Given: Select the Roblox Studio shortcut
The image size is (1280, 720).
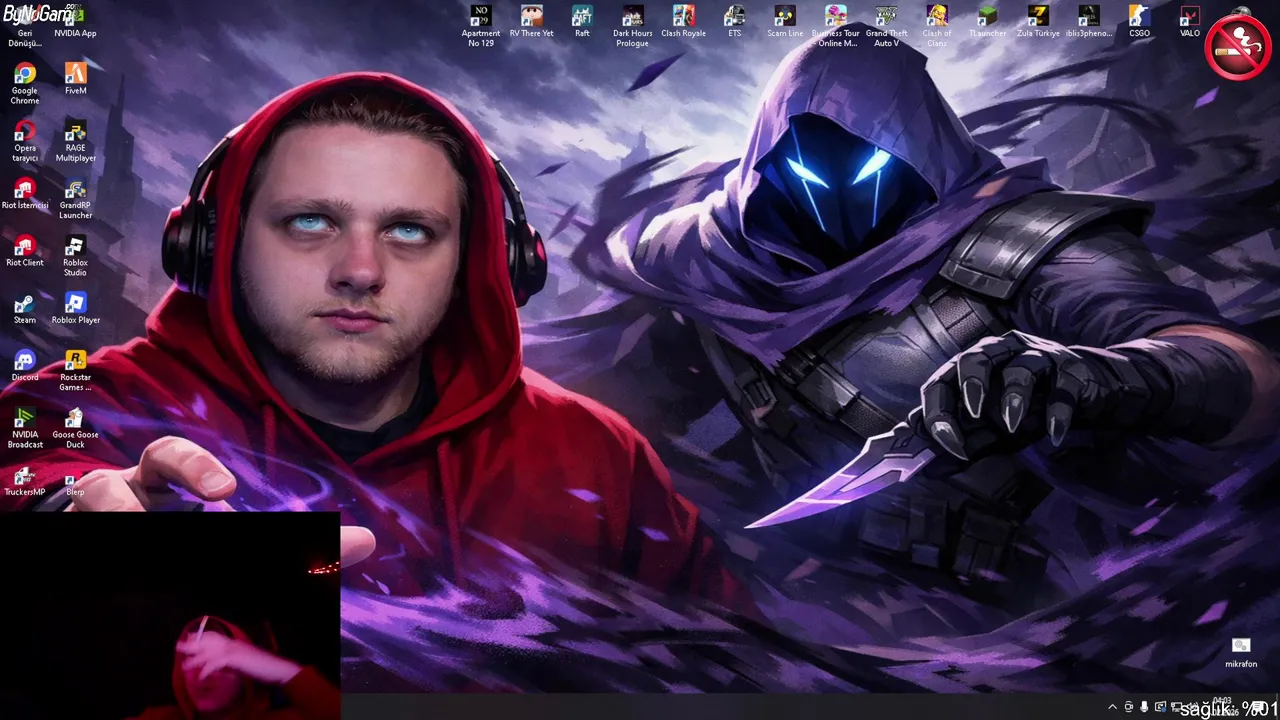Looking at the screenshot, I should (75, 256).
